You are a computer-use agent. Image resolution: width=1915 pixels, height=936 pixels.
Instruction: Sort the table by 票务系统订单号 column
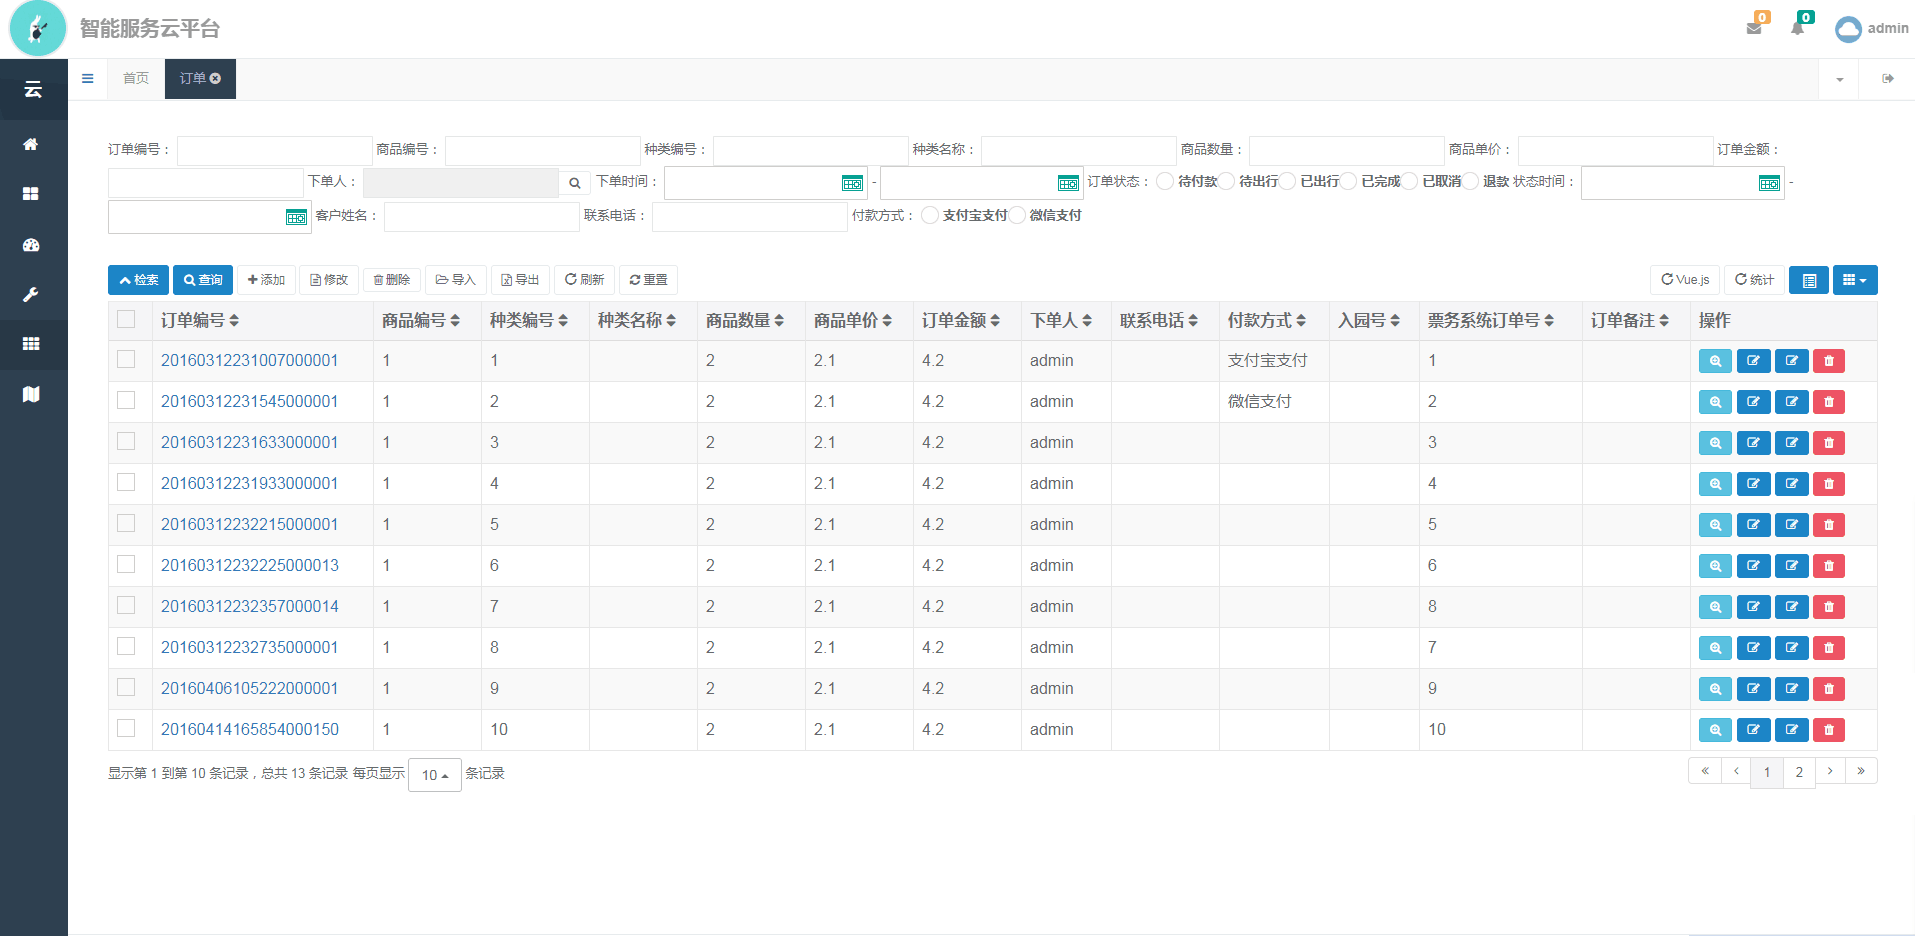pyautogui.click(x=1491, y=320)
